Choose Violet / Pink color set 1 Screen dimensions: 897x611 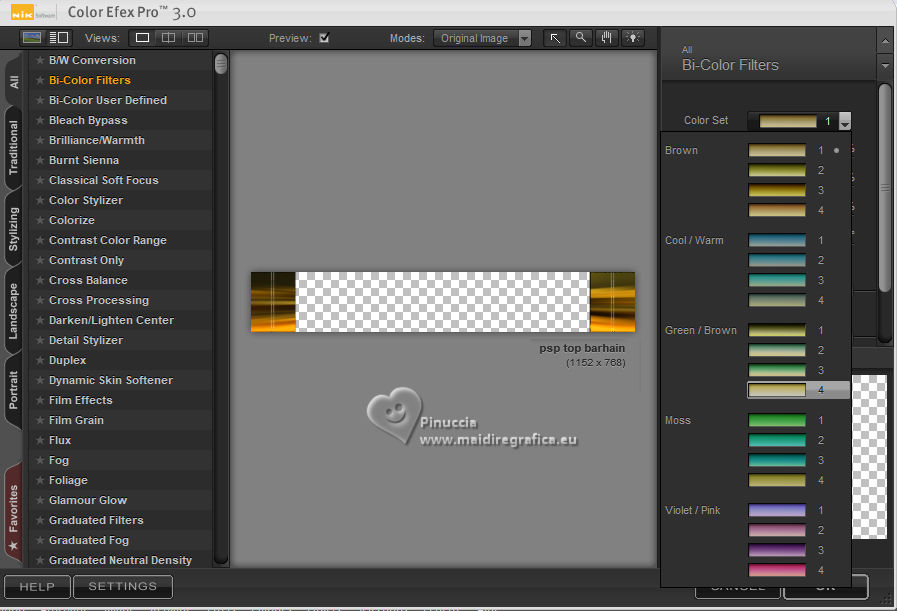tap(777, 510)
